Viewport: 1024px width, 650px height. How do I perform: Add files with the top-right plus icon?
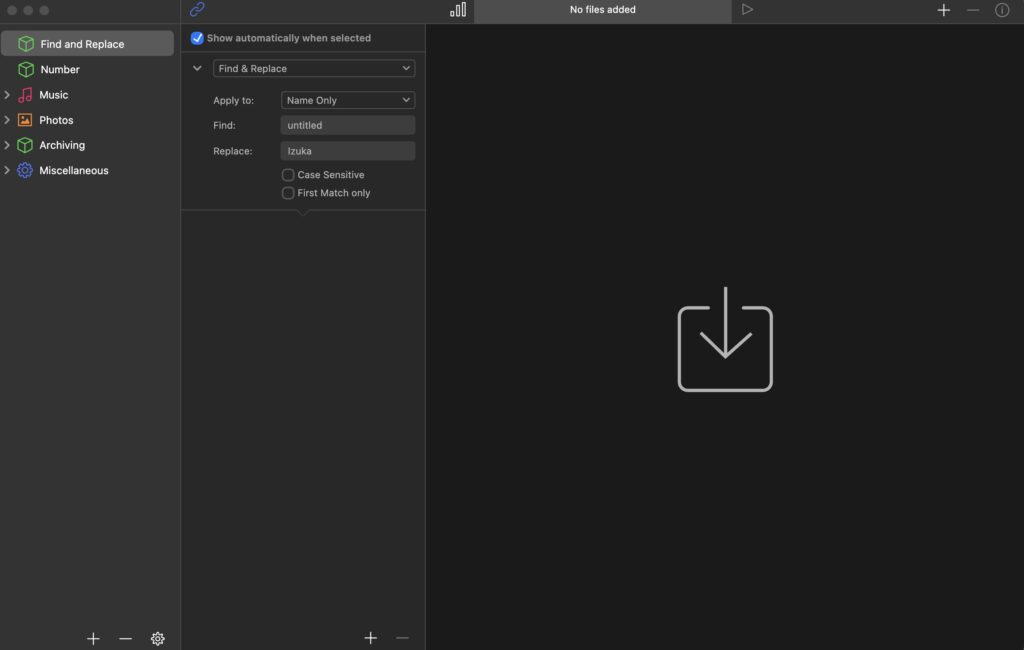coord(943,10)
